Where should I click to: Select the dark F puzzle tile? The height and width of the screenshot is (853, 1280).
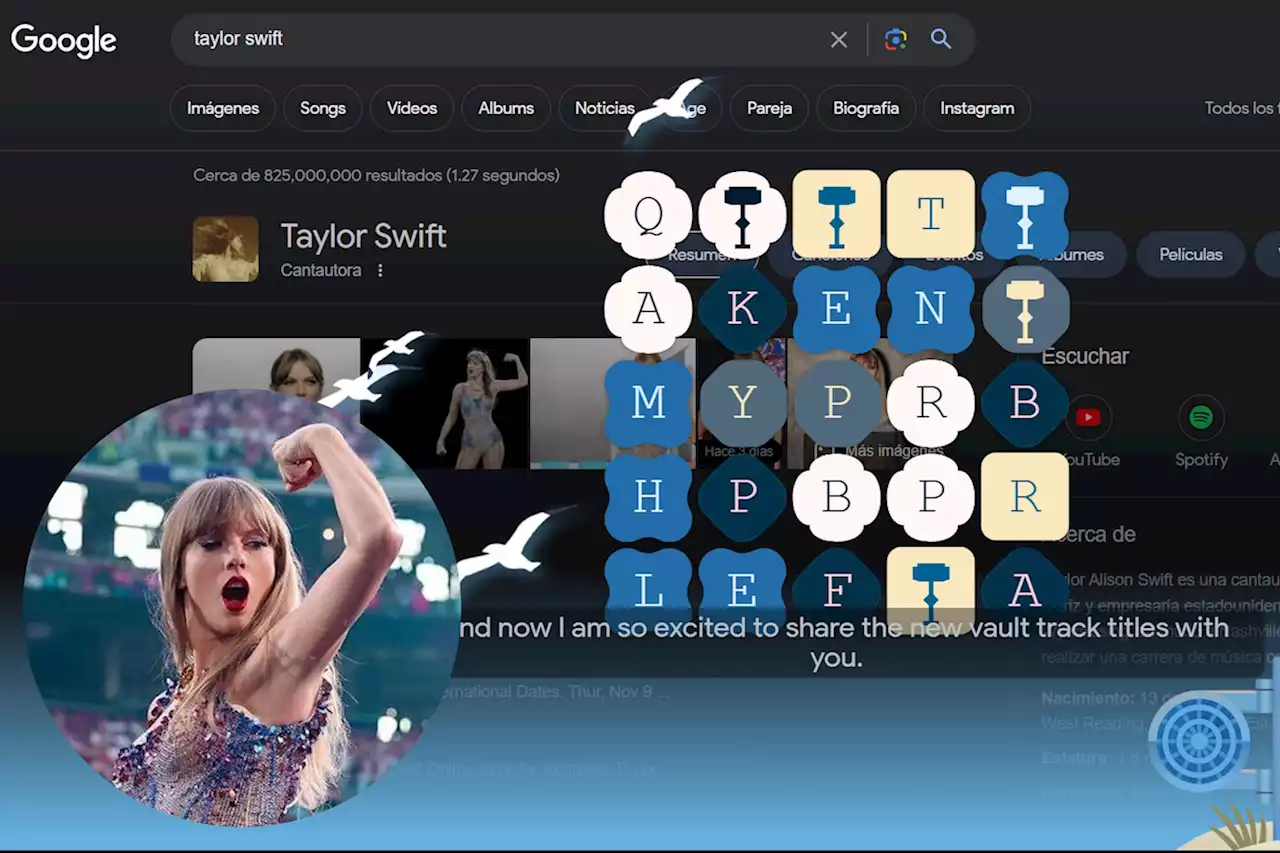pos(836,591)
